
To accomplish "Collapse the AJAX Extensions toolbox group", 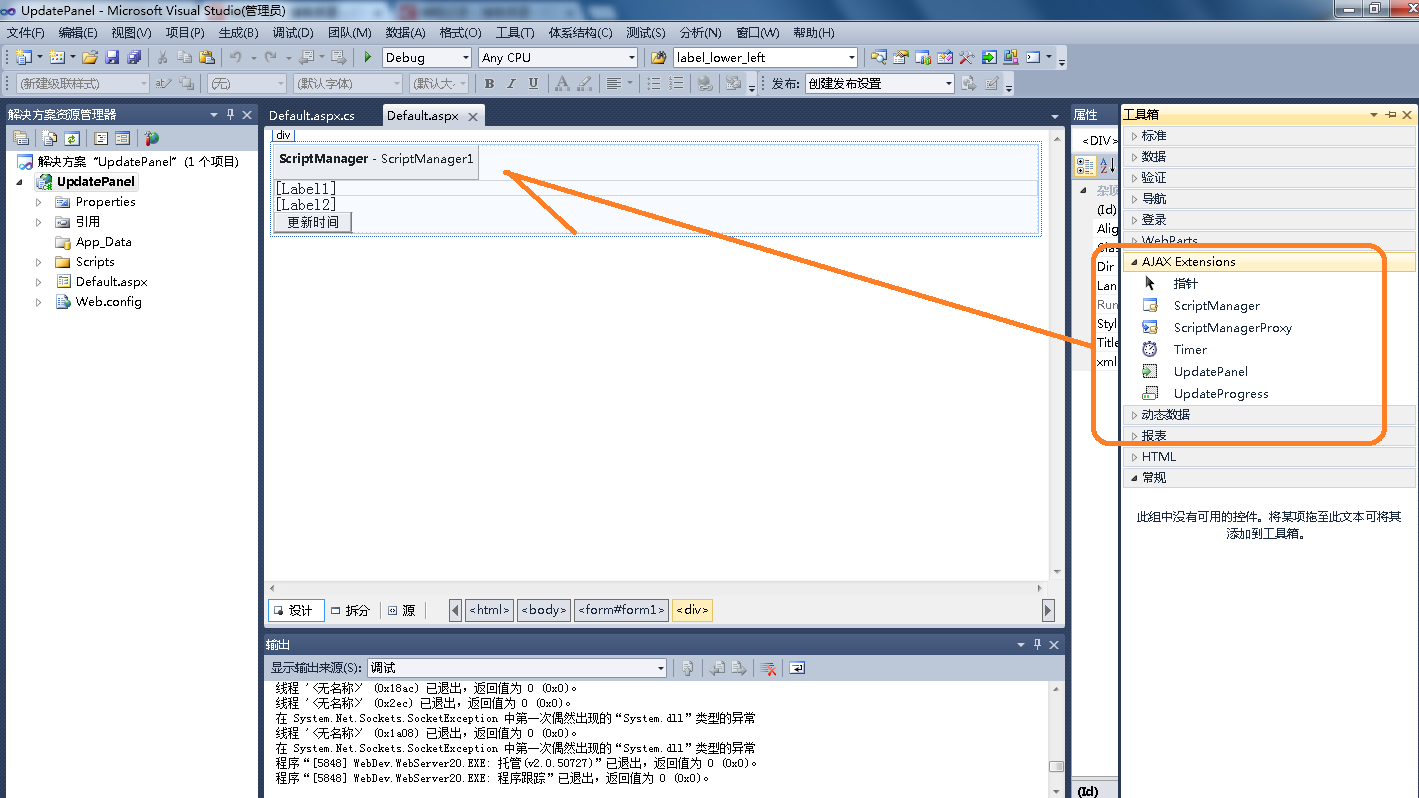I will [x=1134, y=262].
